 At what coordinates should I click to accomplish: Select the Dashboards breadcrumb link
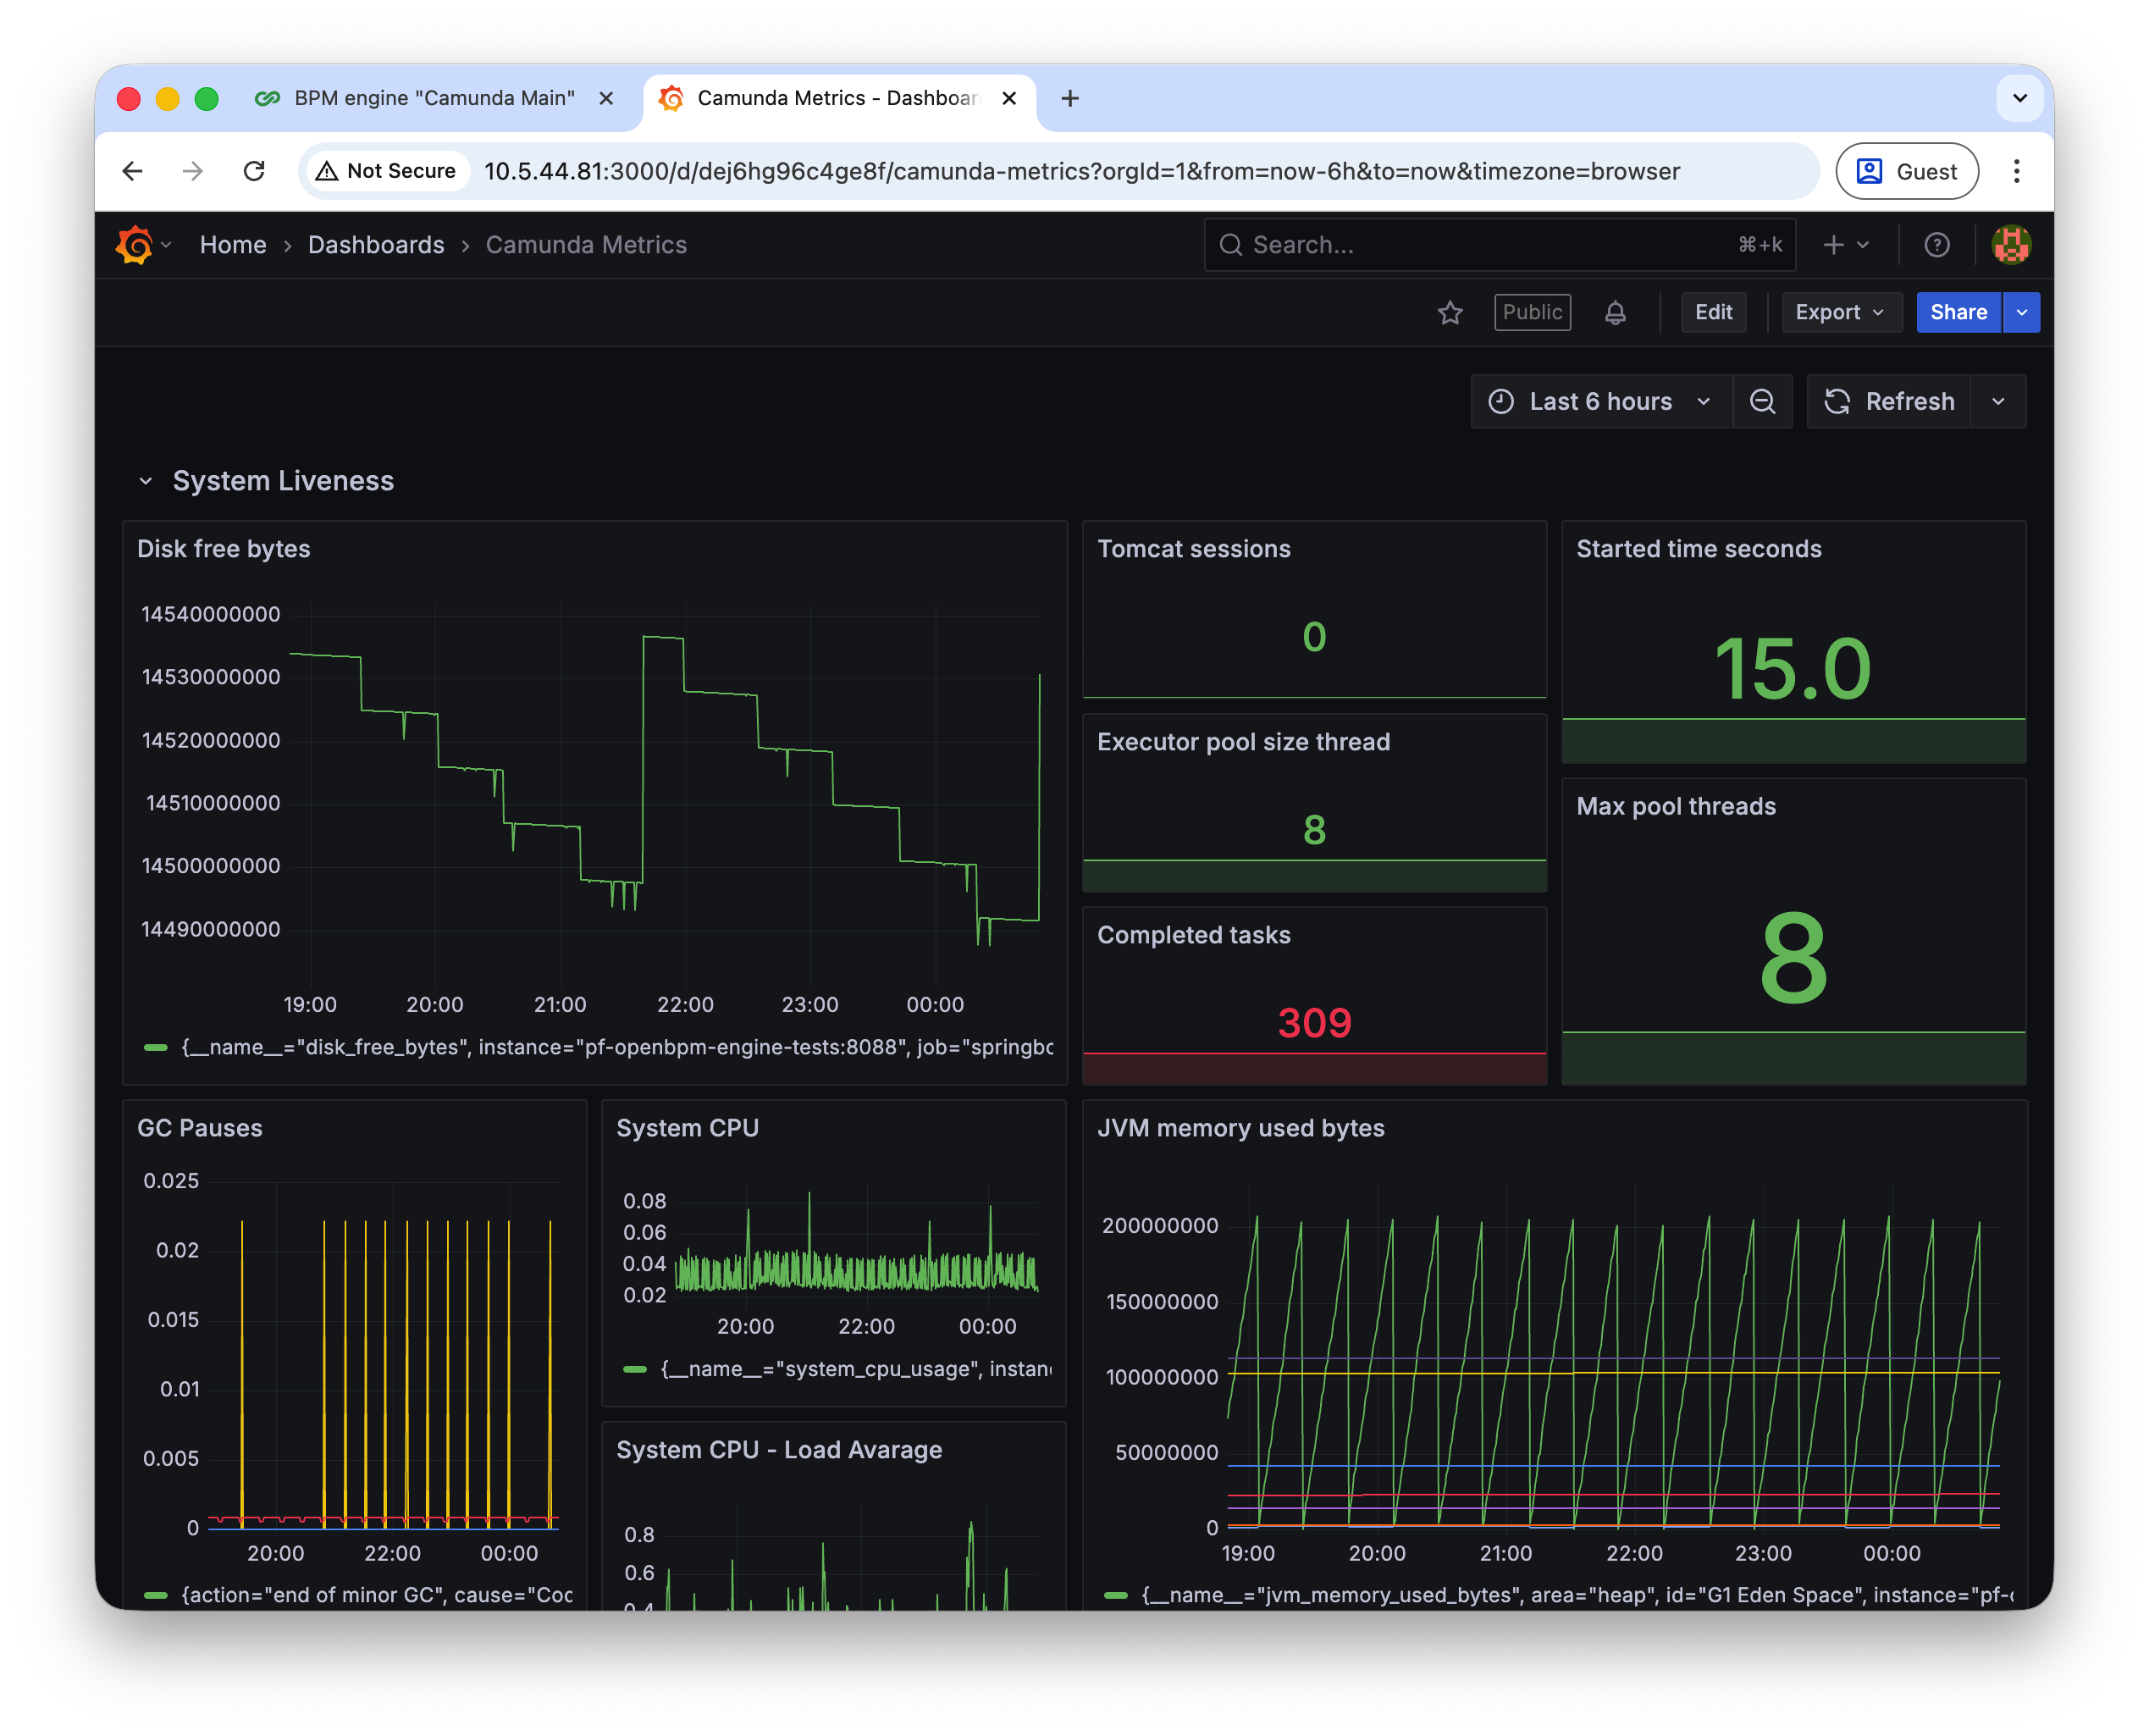pyautogui.click(x=376, y=244)
